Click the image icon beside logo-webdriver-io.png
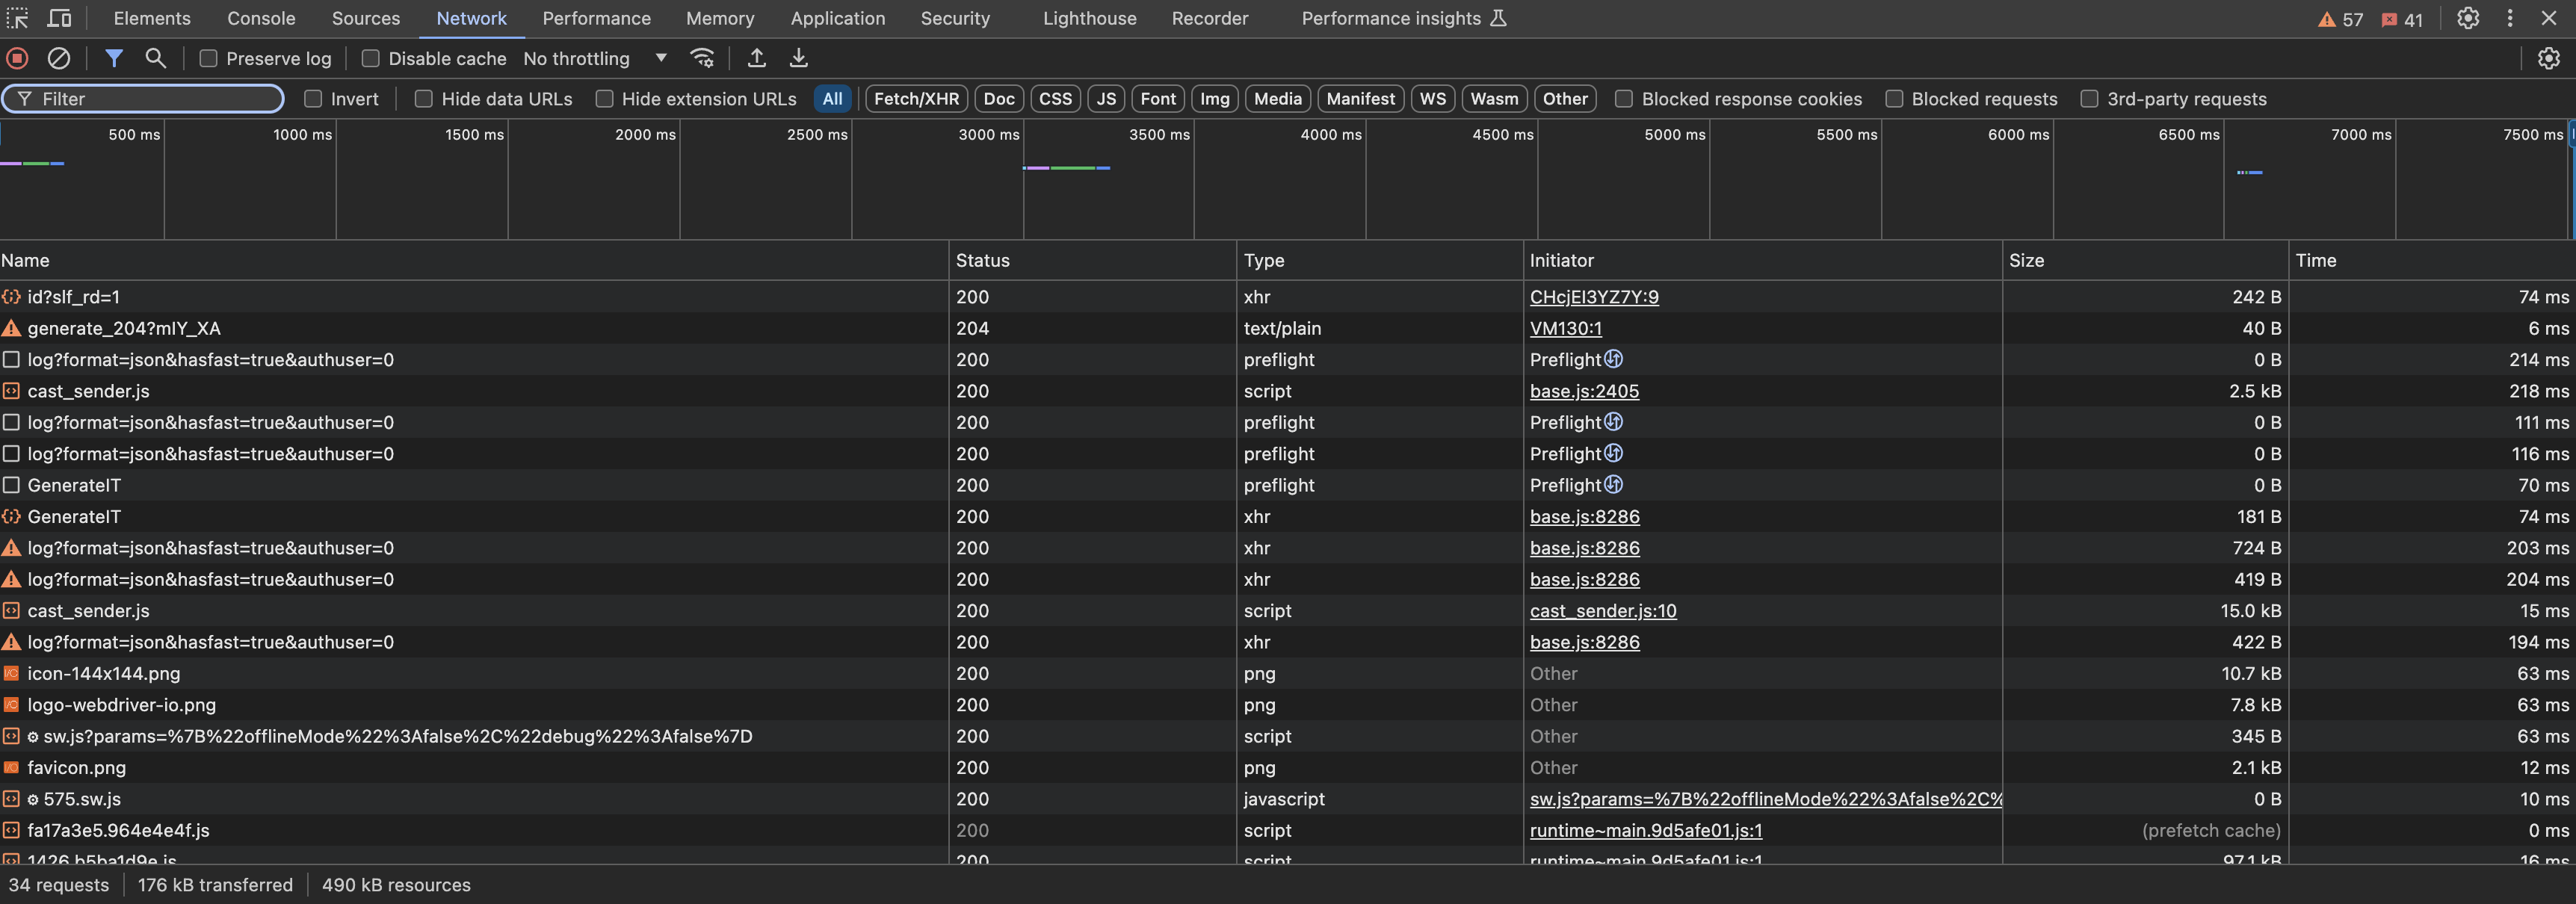Screen dimensions: 2576x904 point(11,705)
